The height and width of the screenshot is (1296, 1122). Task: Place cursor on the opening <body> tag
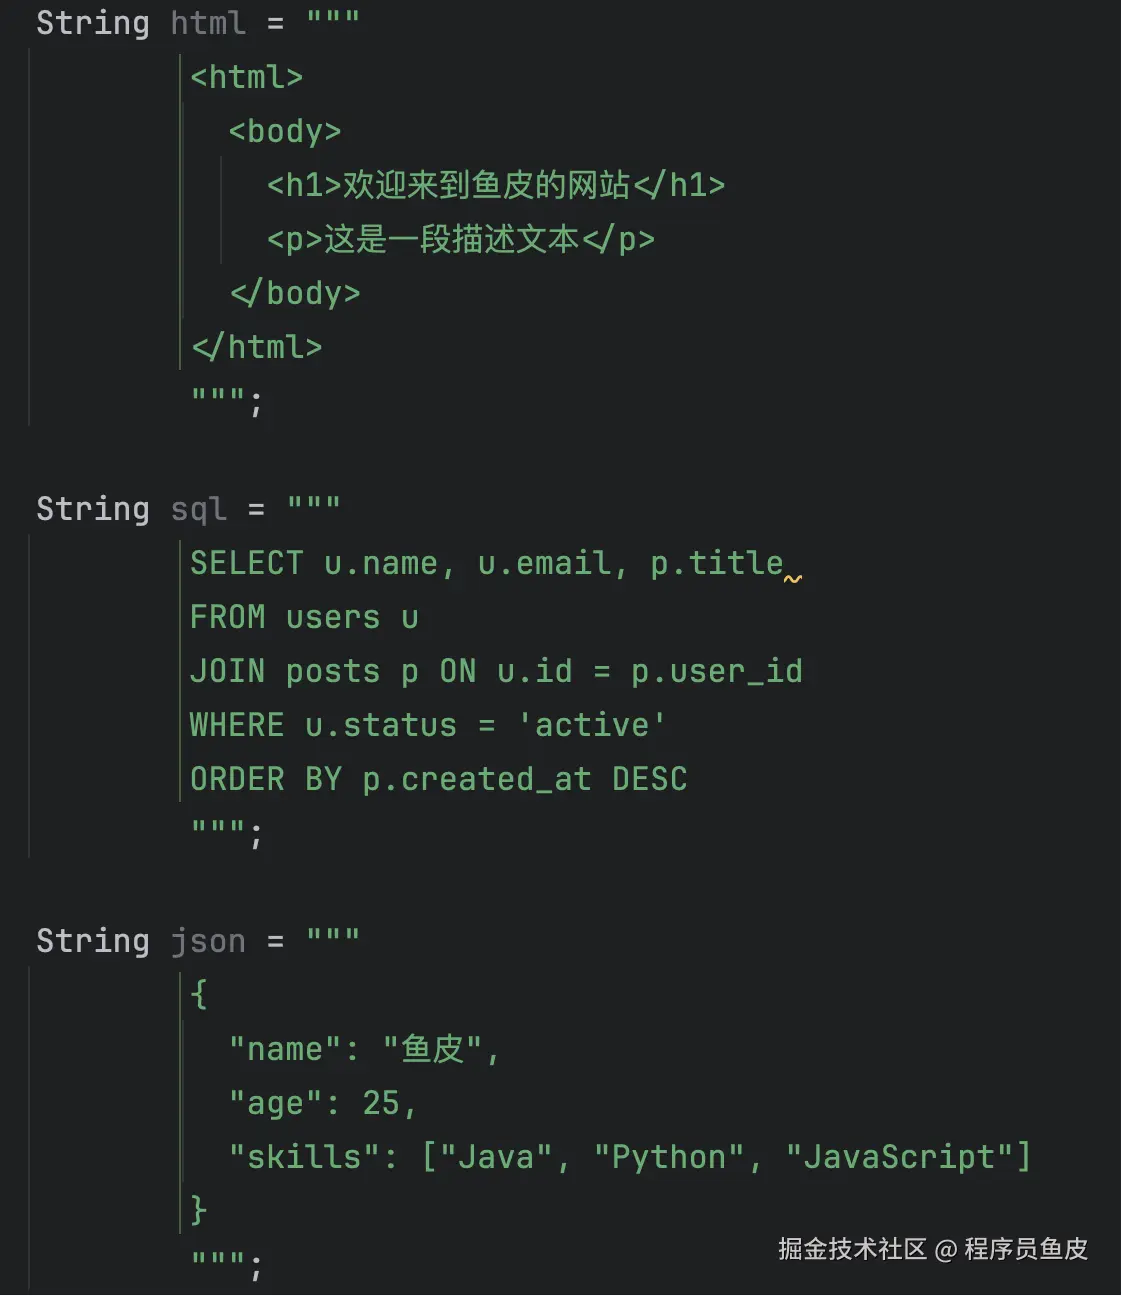click(x=285, y=131)
